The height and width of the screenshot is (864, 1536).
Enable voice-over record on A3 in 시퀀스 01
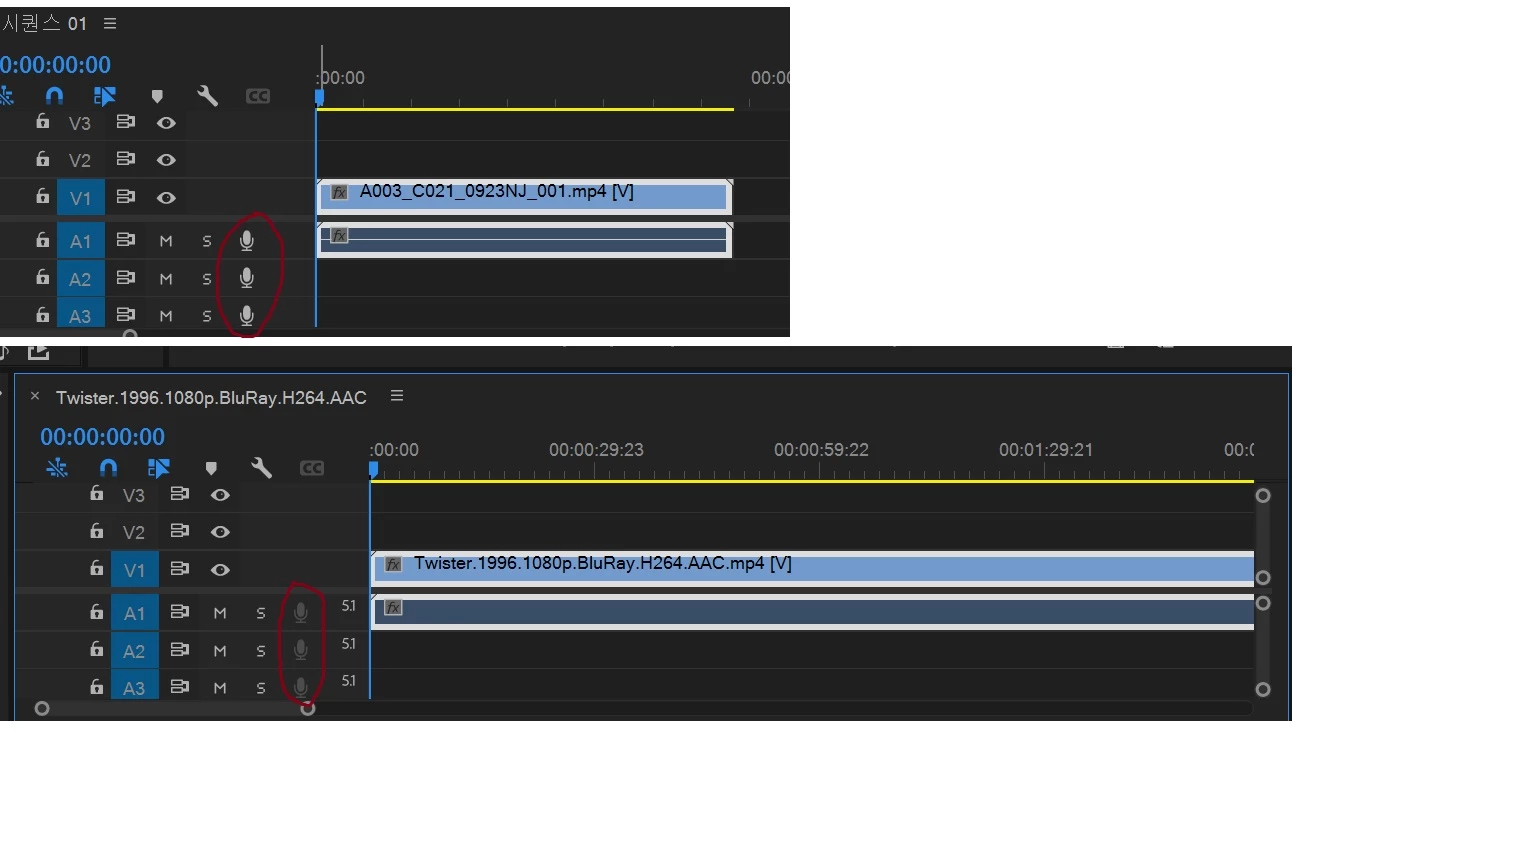[x=247, y=316]
